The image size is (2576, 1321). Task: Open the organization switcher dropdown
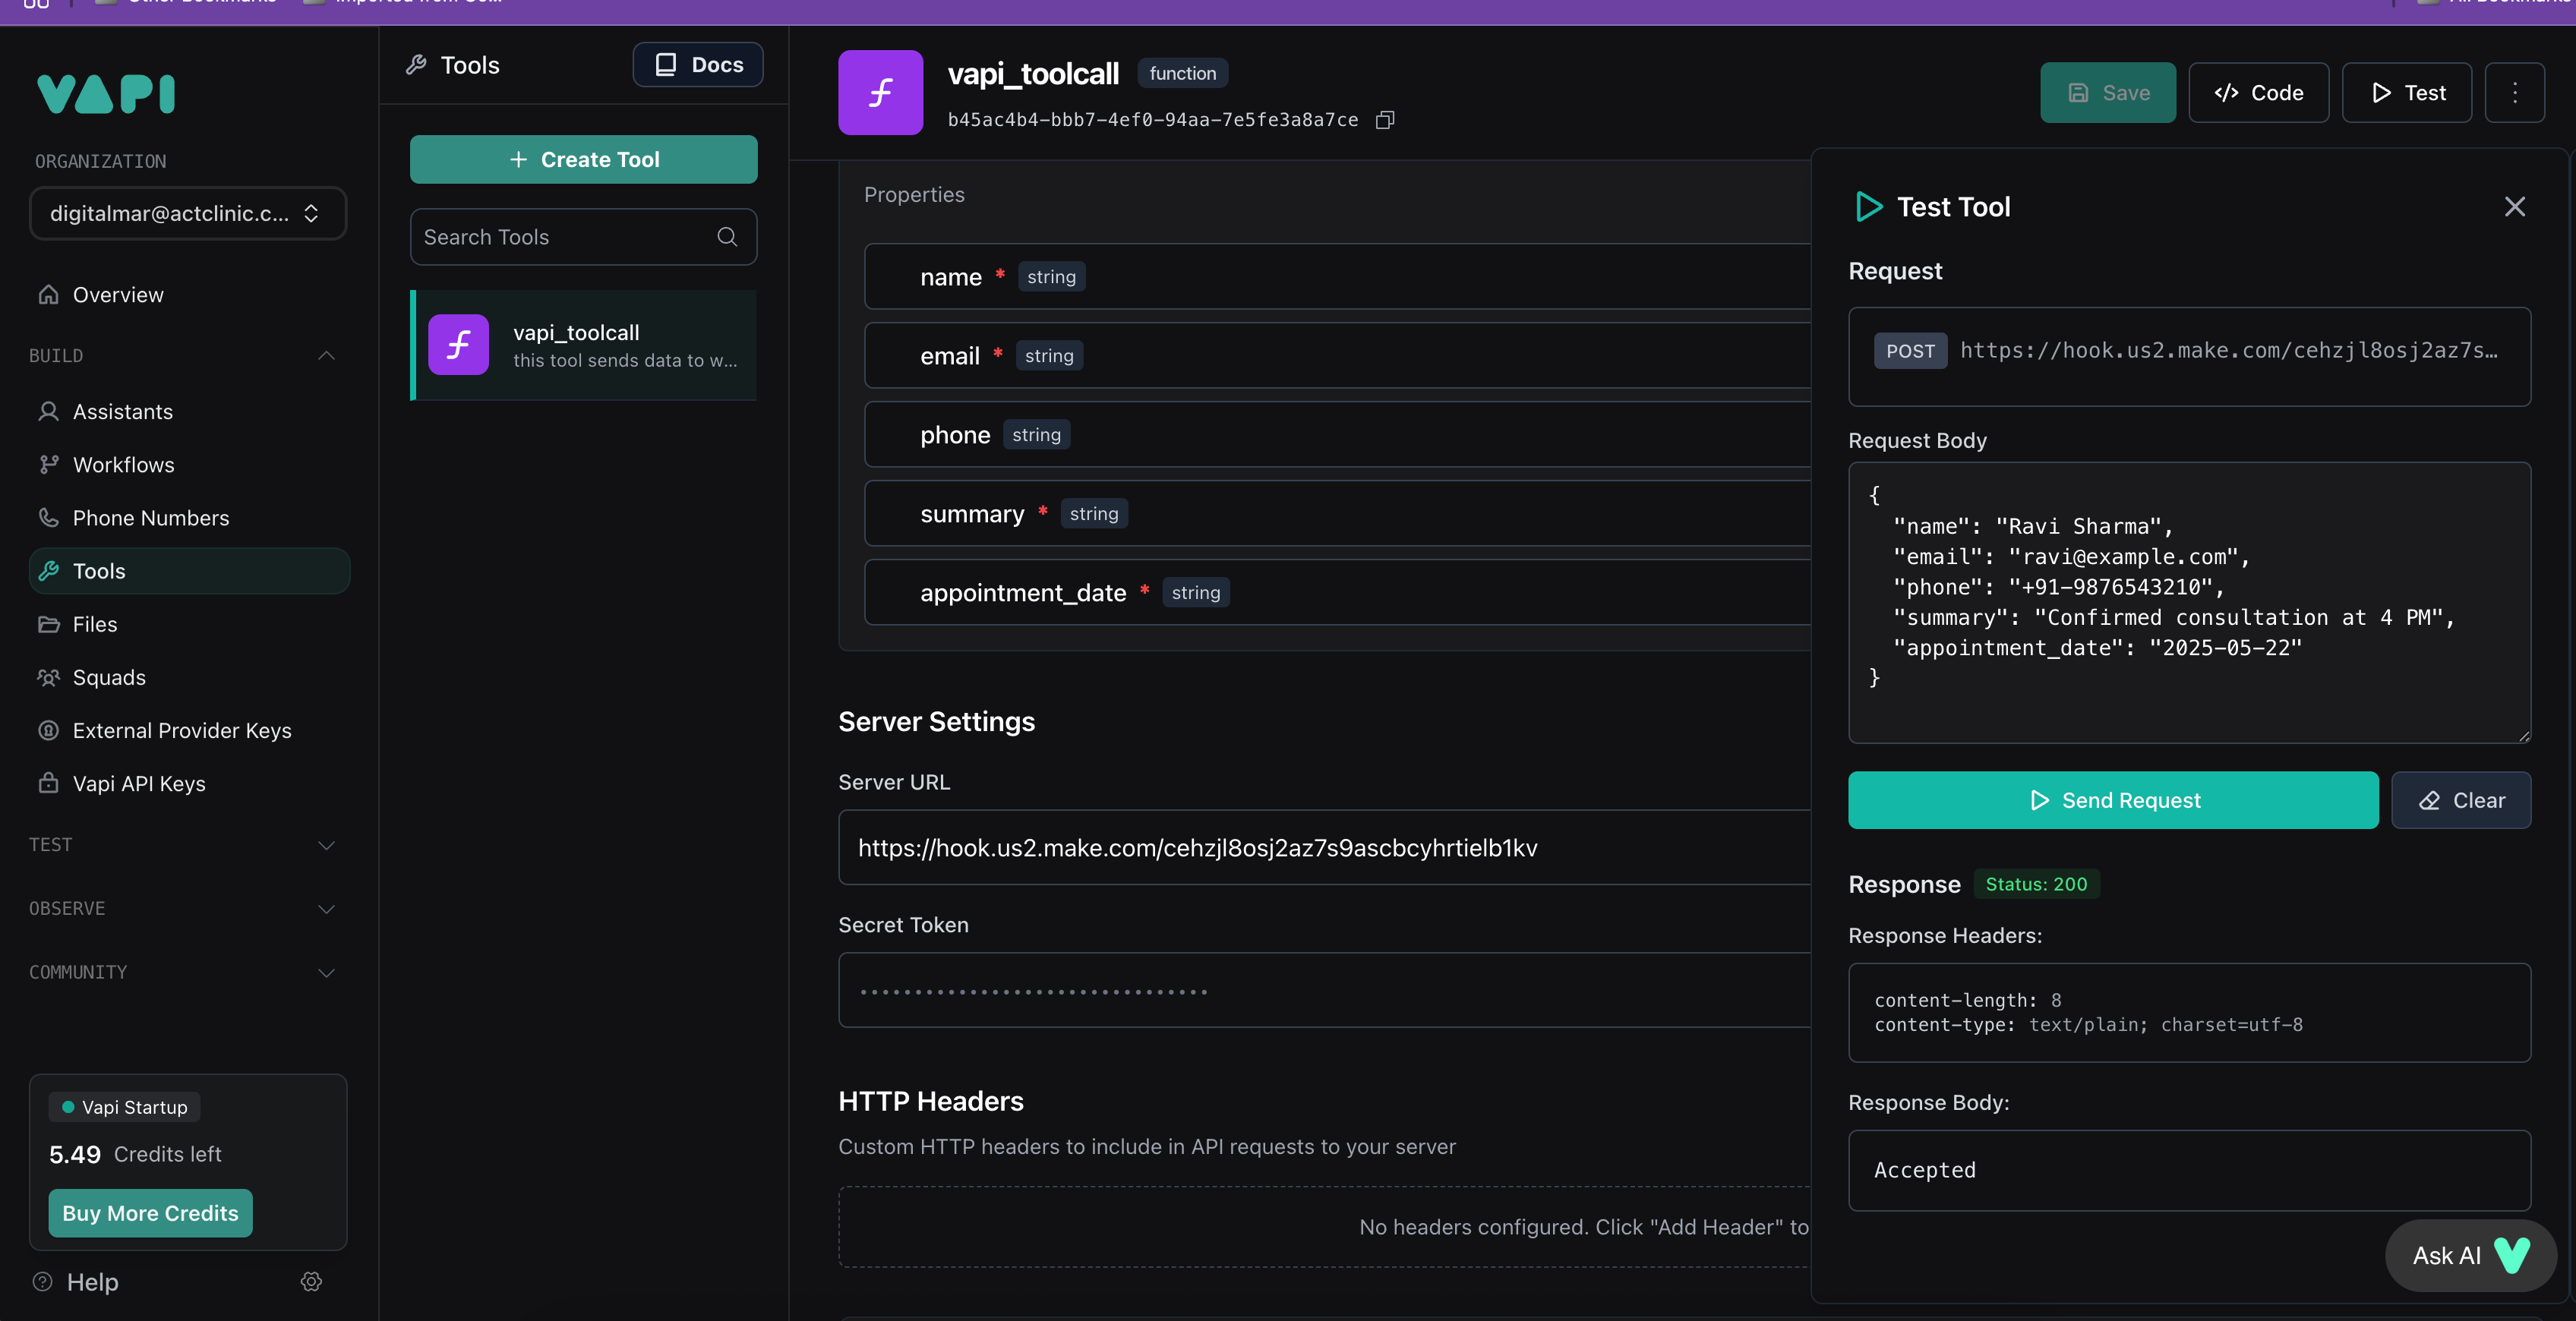tap(188, 213)
